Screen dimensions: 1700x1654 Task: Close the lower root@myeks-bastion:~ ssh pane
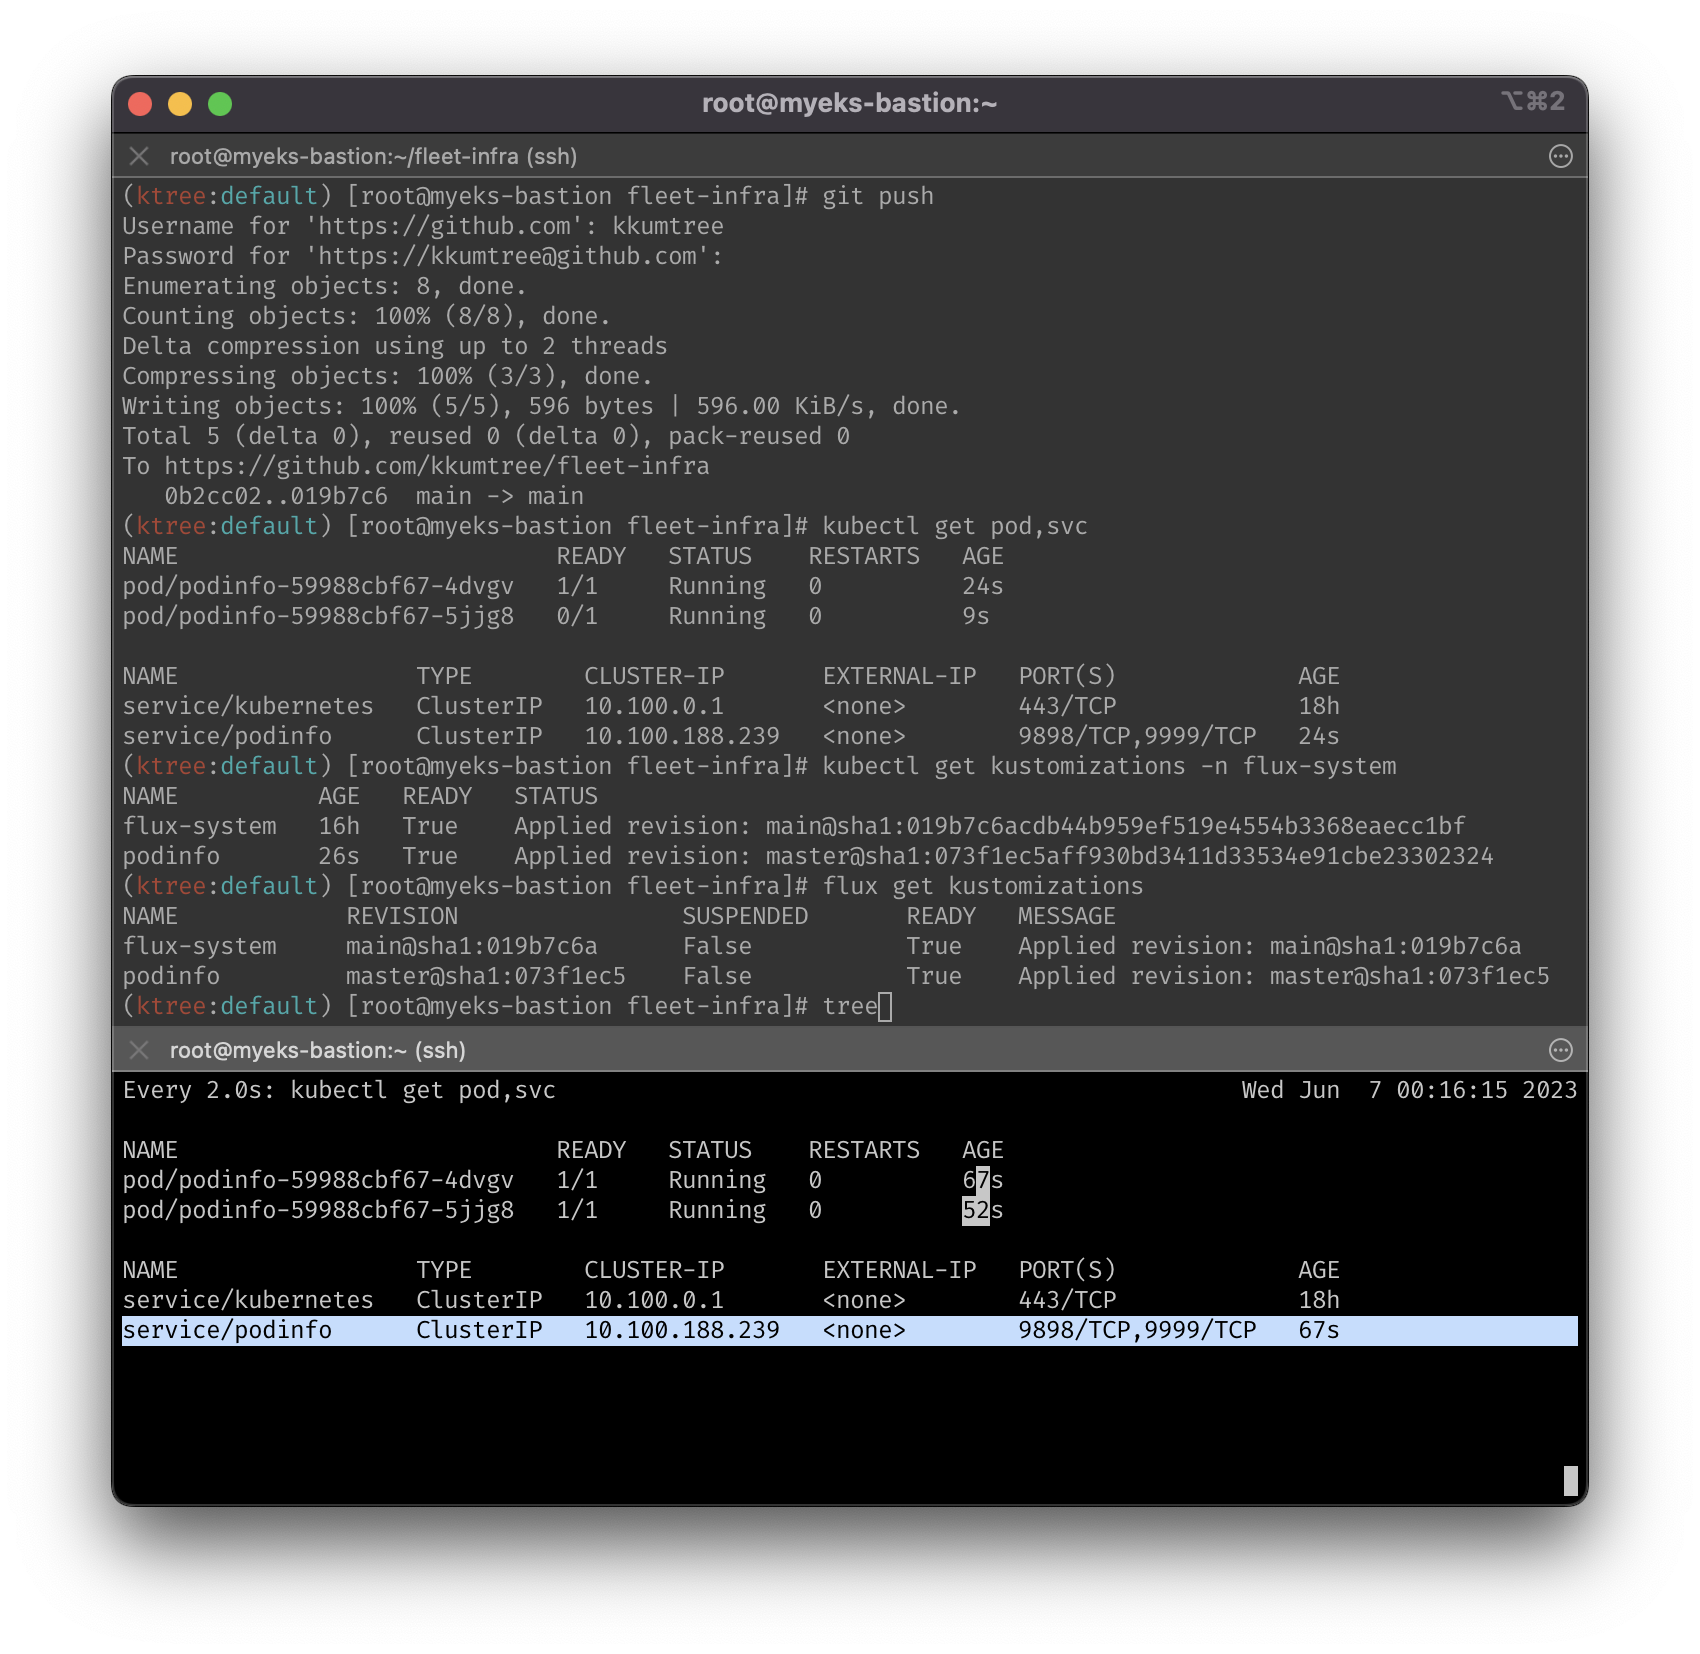point(139,1050)
